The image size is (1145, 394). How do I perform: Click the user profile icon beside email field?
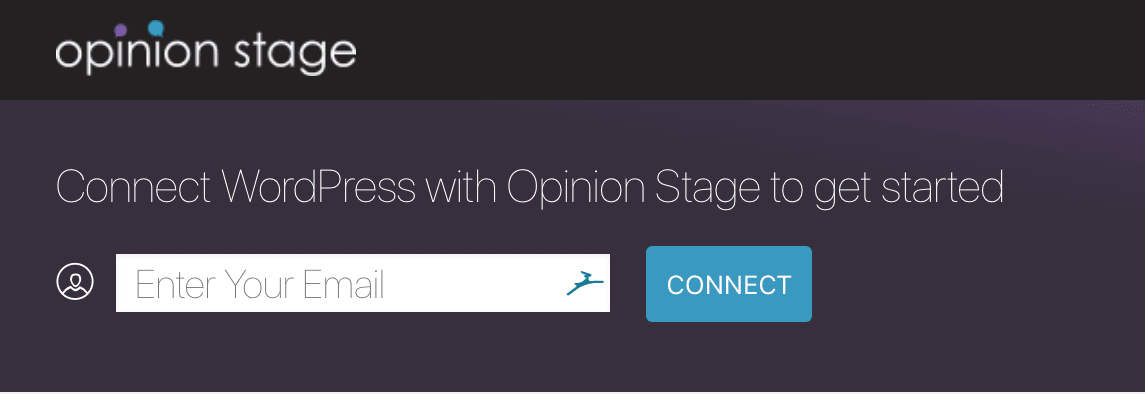click(75, 282)
